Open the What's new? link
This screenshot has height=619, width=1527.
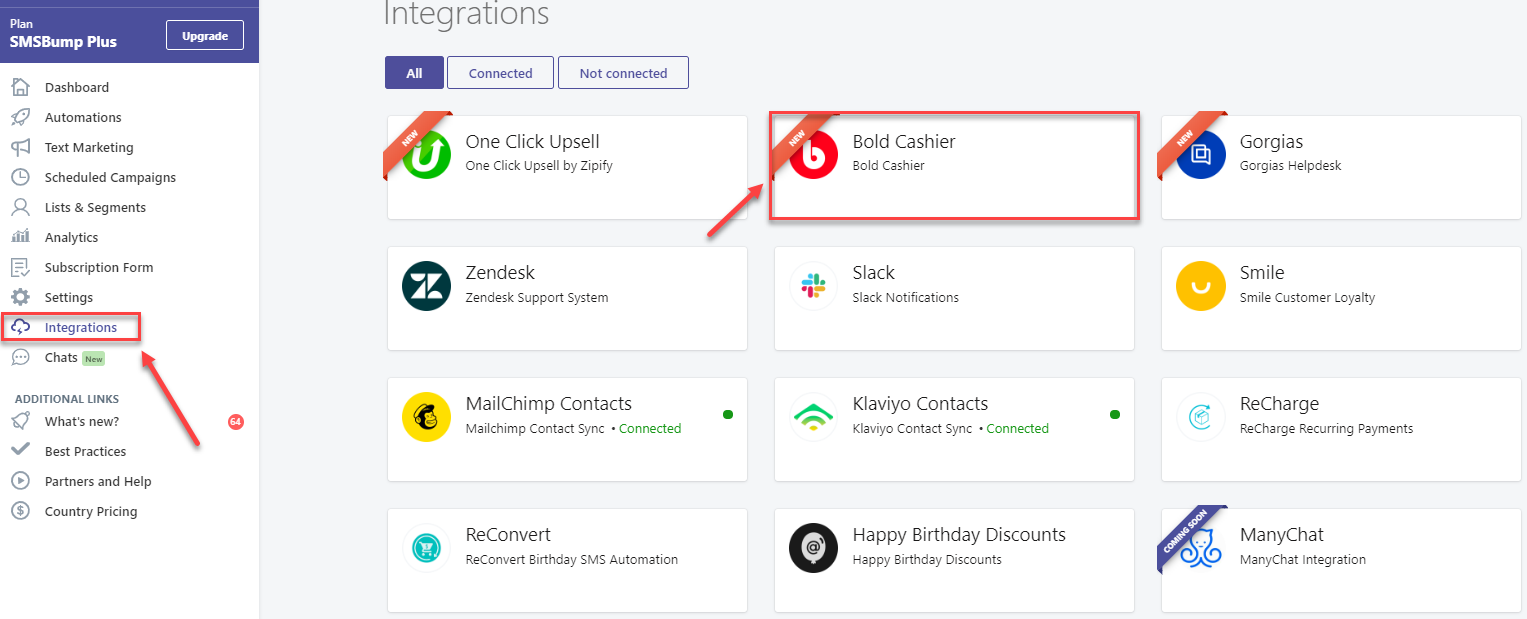pyautogui.click(x=82, y=421)
